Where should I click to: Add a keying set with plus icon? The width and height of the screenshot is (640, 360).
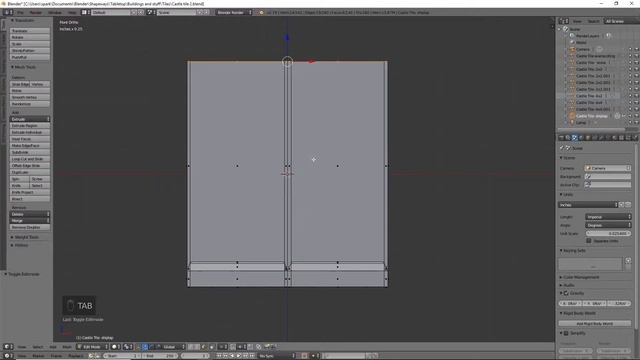click(628, 260)
